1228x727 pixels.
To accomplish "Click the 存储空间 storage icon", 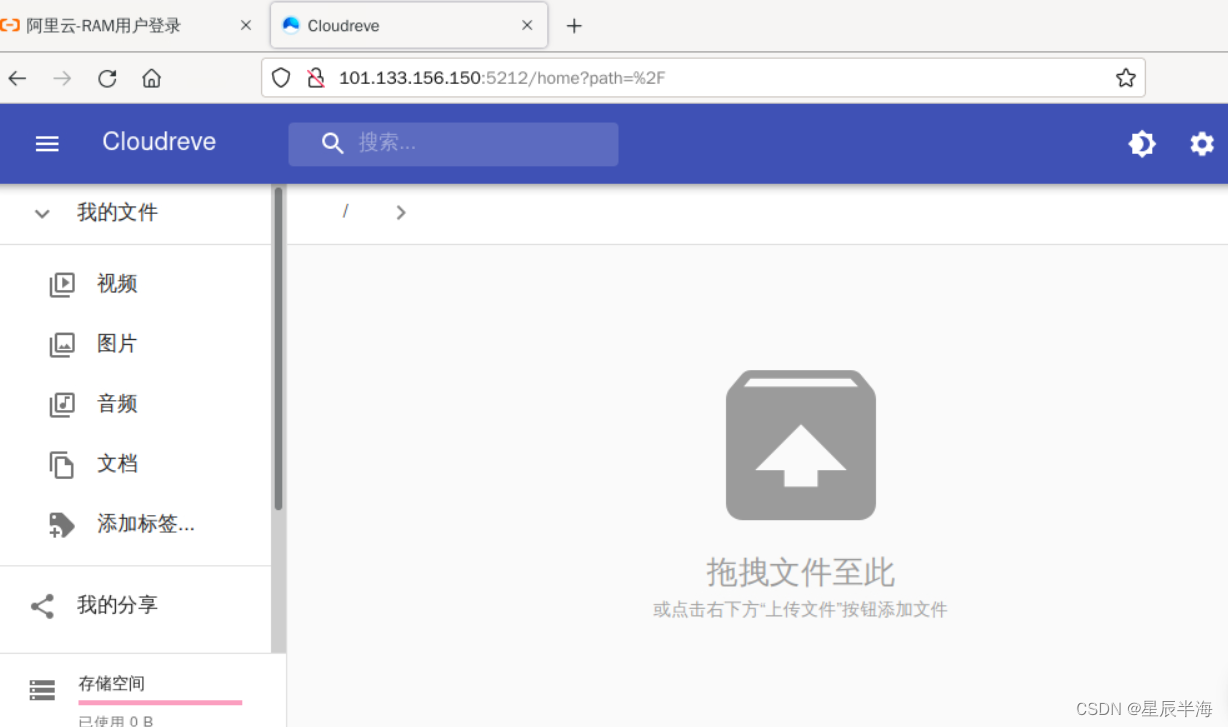I will click(x=42, y=690).
